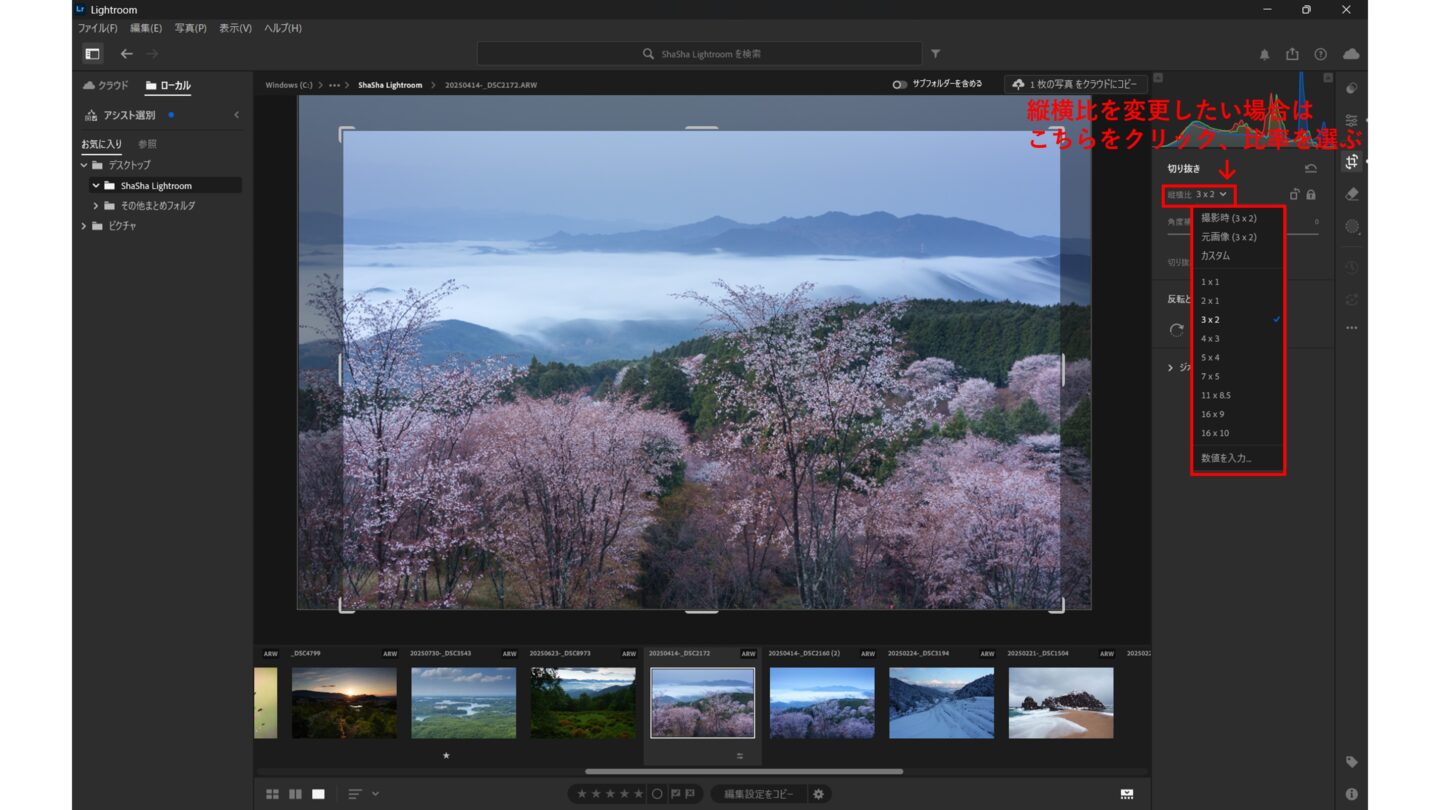Open the notifications bell
1440x810 pixels.
click(x=1264, y=54)
